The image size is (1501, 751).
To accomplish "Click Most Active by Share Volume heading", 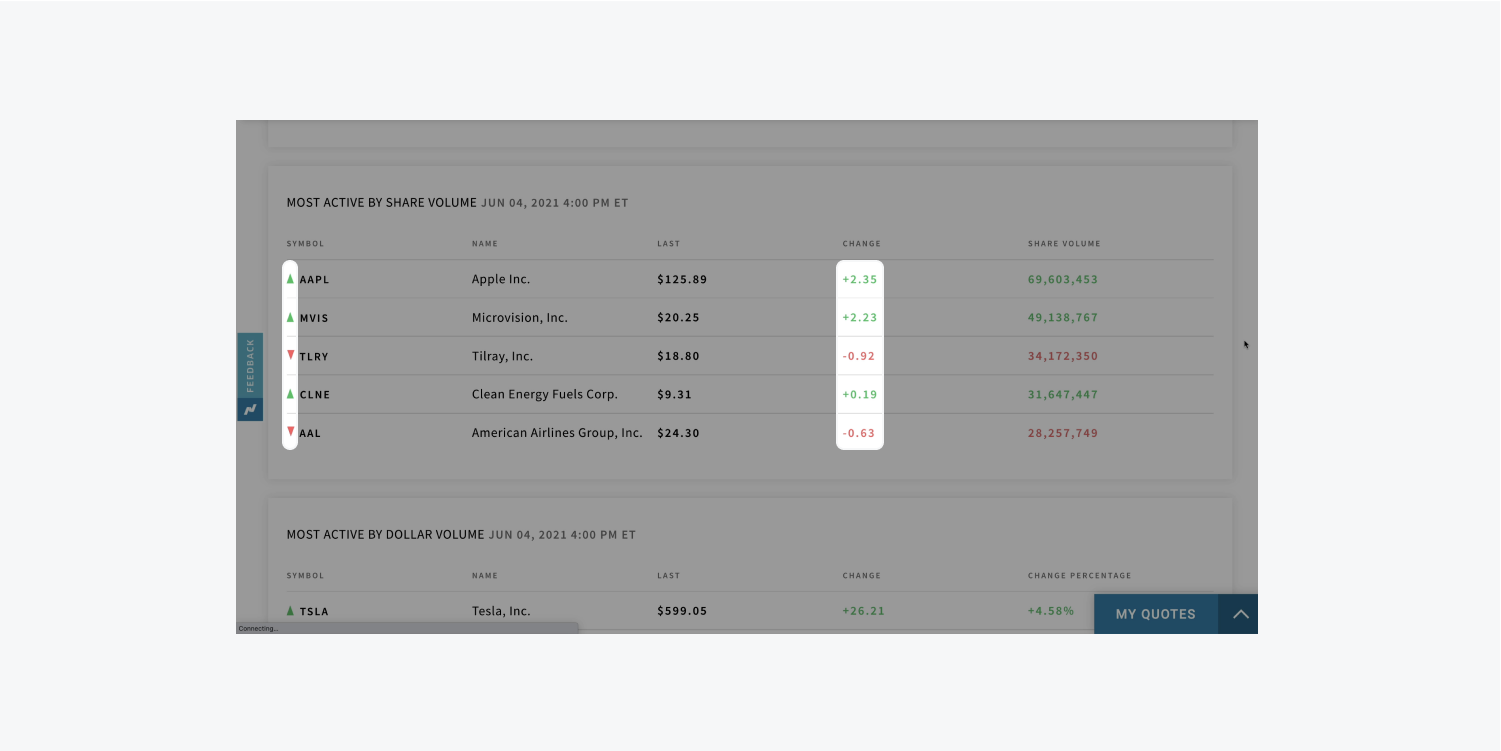I will (x=382, y=202).
